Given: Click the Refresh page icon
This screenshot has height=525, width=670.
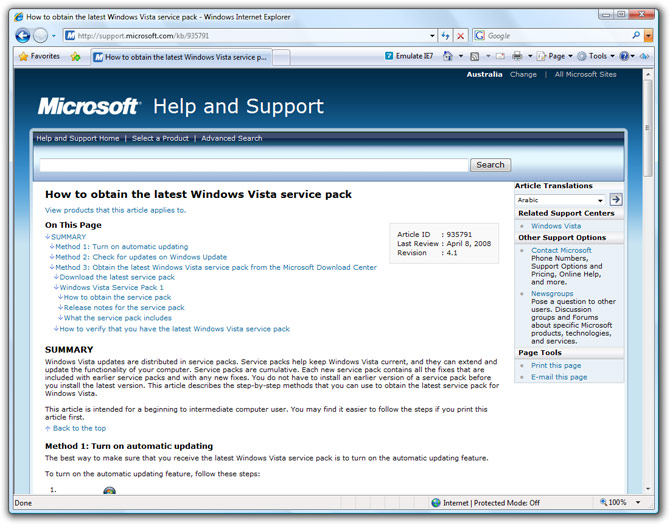Looking at the screenshot, I should (x=445, y=36).
